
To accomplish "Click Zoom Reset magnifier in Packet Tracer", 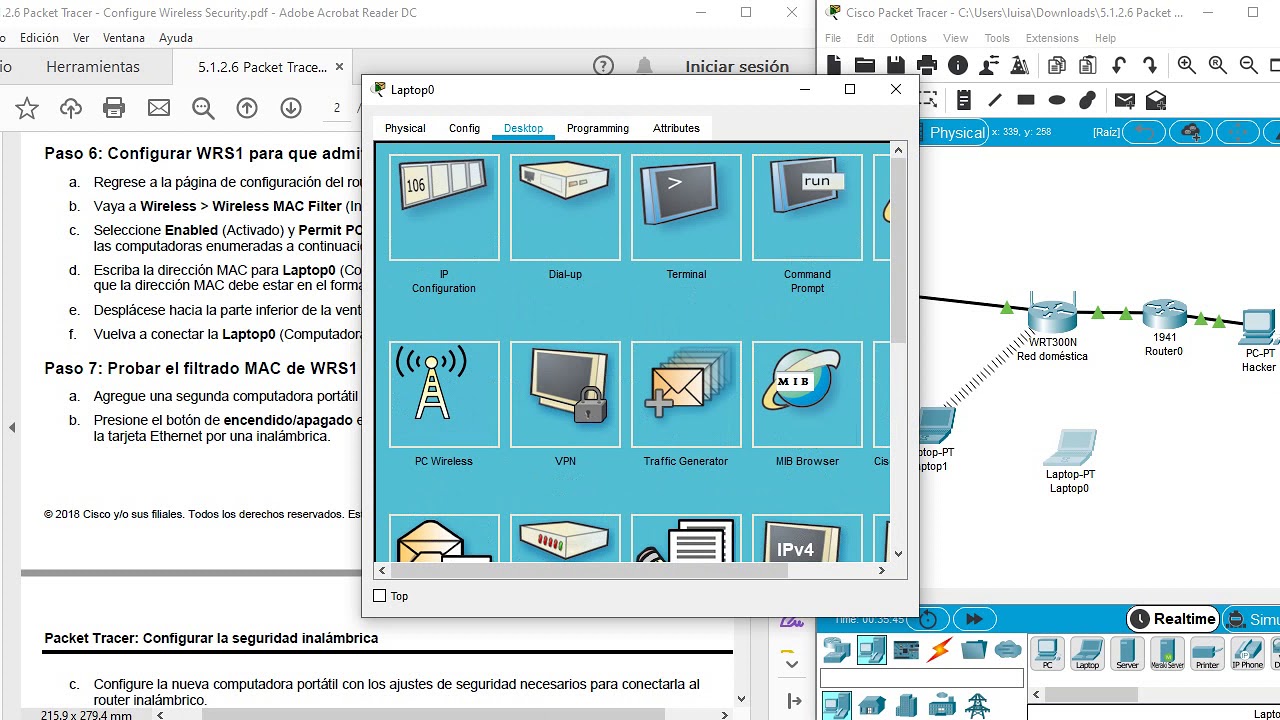I will pos(1218,65).
